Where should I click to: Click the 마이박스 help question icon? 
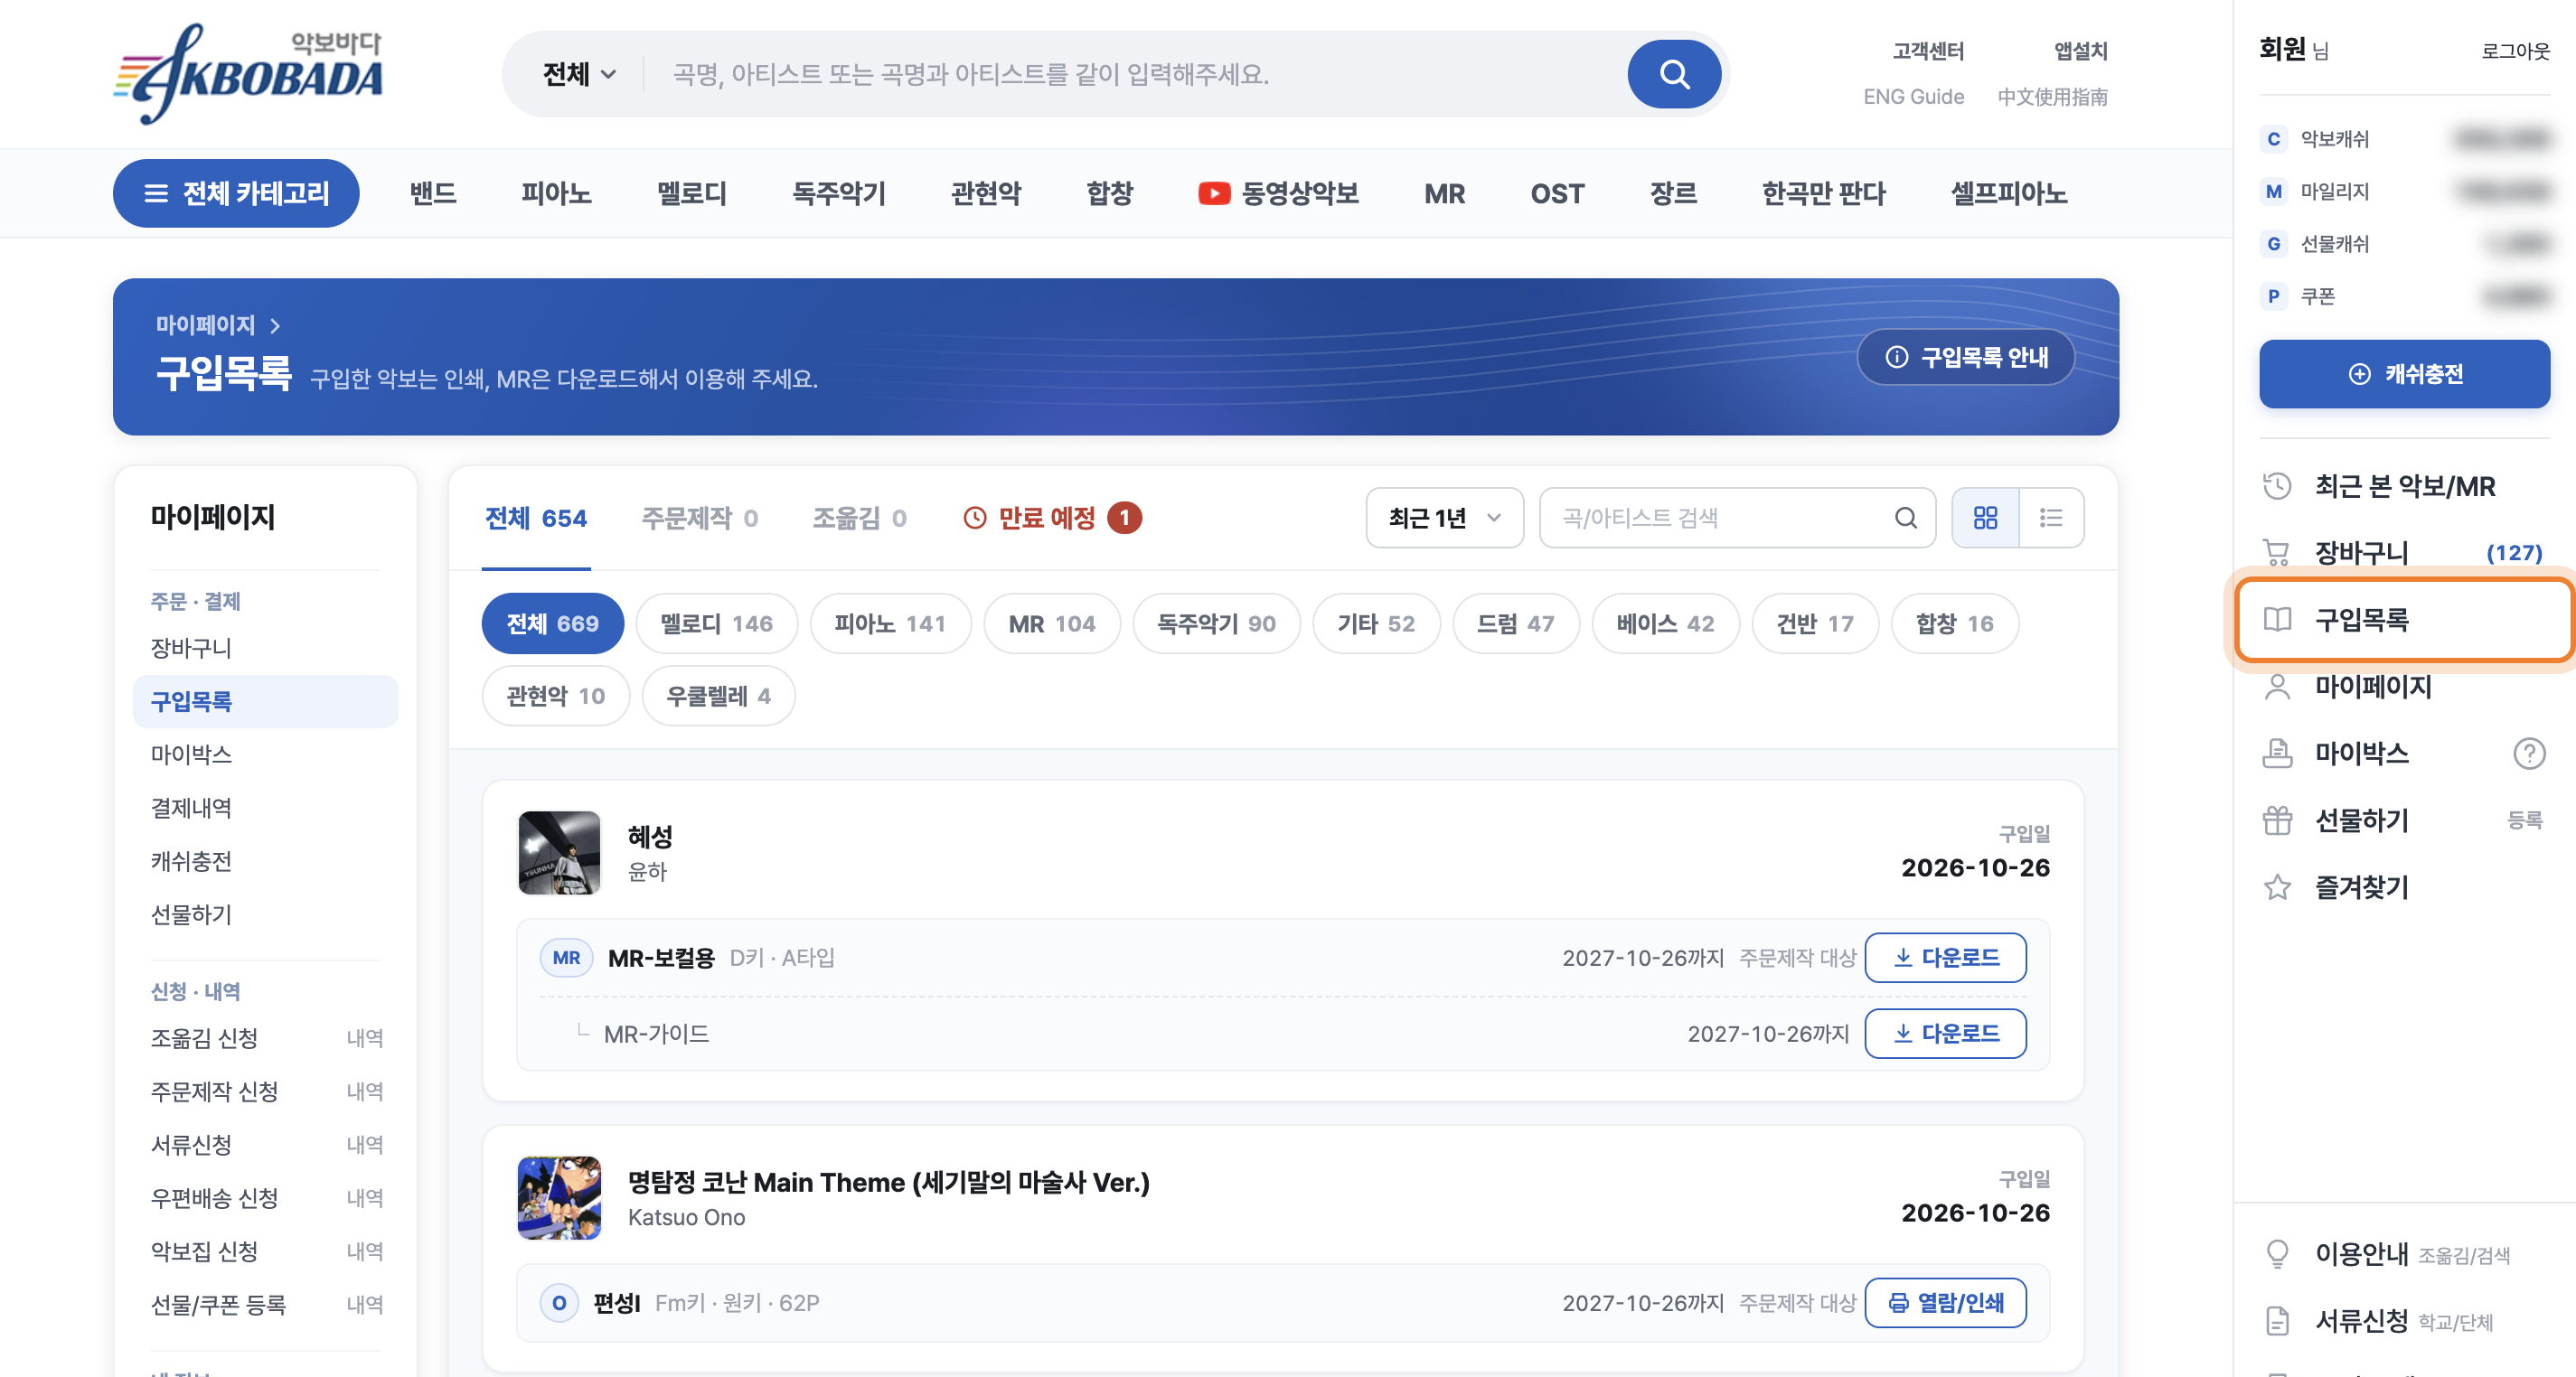click(x=2529, y=754)
